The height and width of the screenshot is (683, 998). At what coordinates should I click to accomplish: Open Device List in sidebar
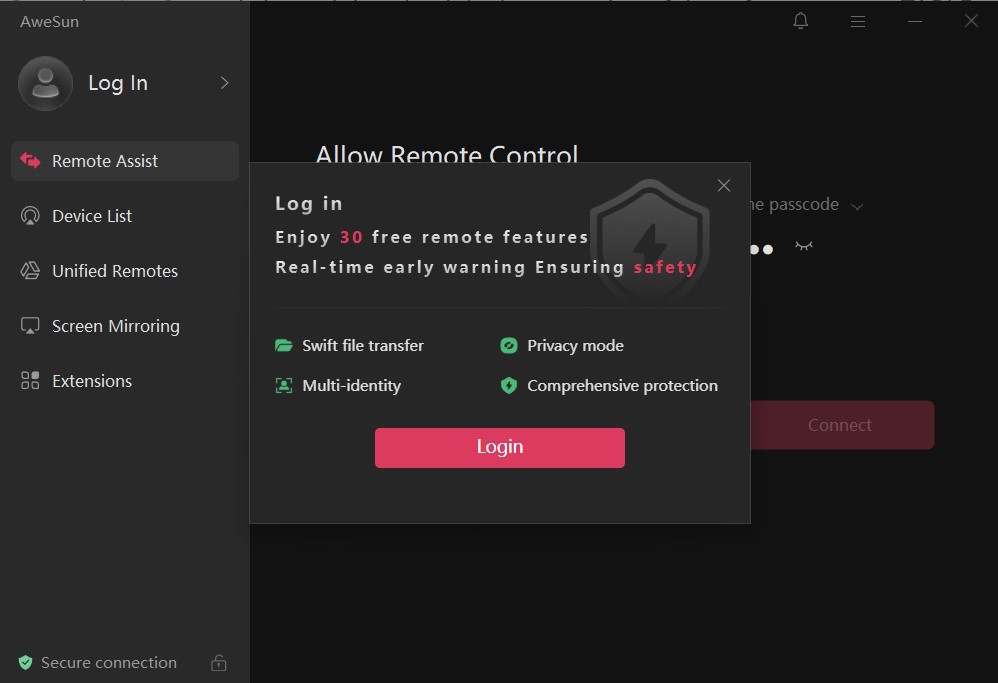click(92, 216)
